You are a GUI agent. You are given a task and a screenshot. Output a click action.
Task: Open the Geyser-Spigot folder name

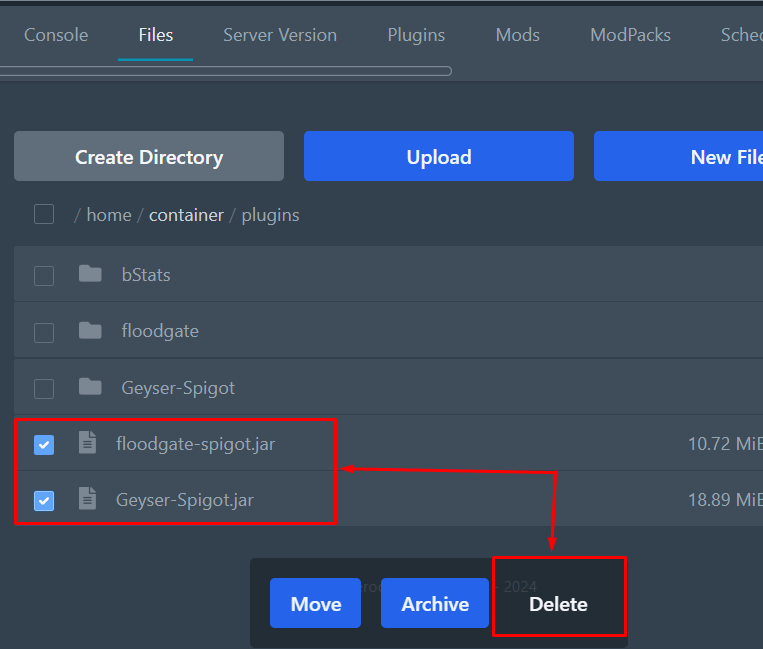point(178,388)
